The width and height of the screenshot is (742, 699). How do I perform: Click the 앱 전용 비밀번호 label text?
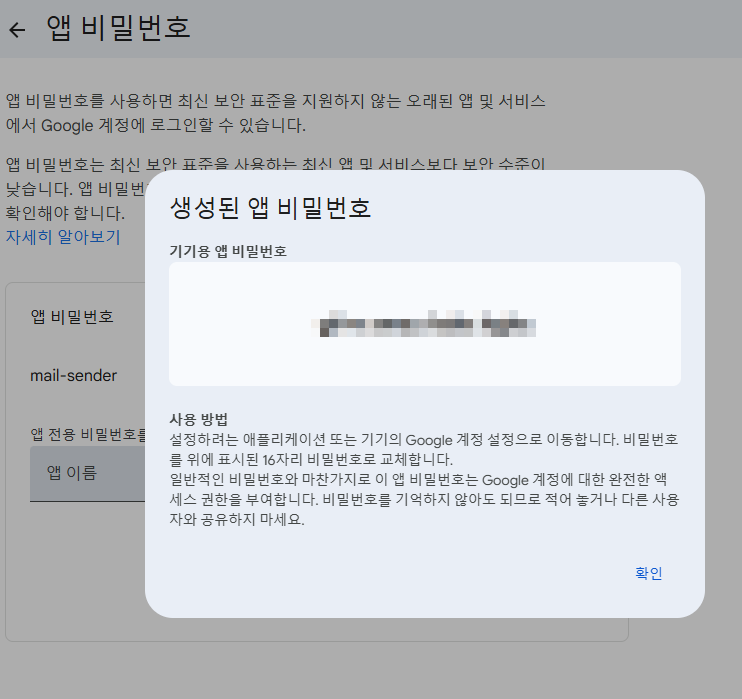(88, 434)
